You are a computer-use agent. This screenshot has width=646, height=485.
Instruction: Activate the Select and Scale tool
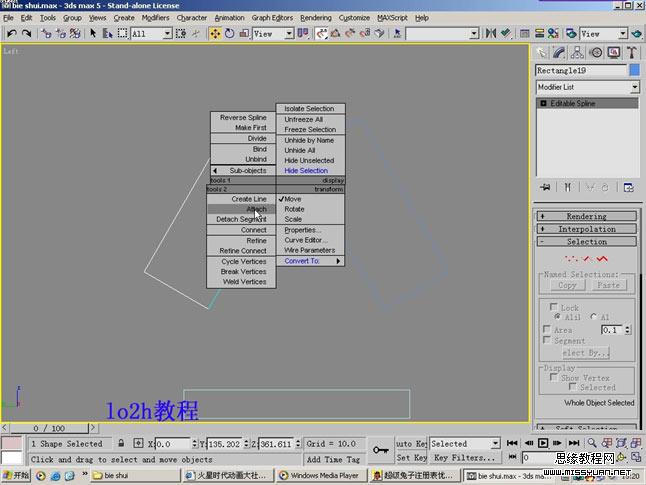pos(244,33)
